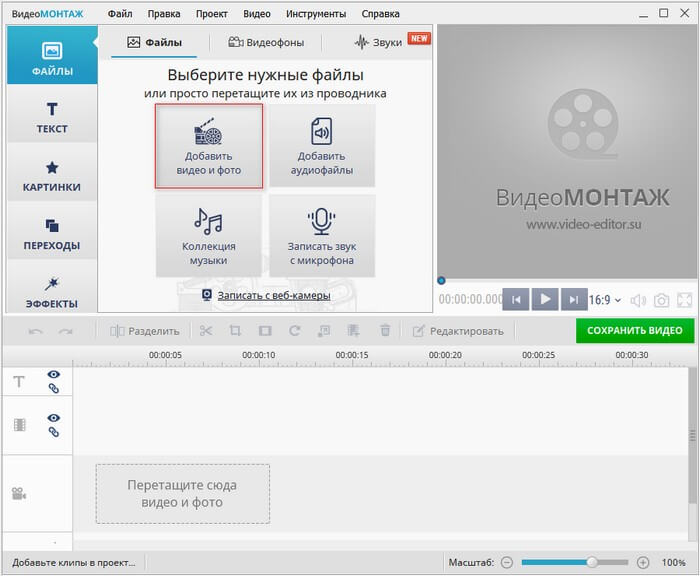The image size is (700, 576).
Task: Click the snapshot camera icon
Action: point(661,301)
